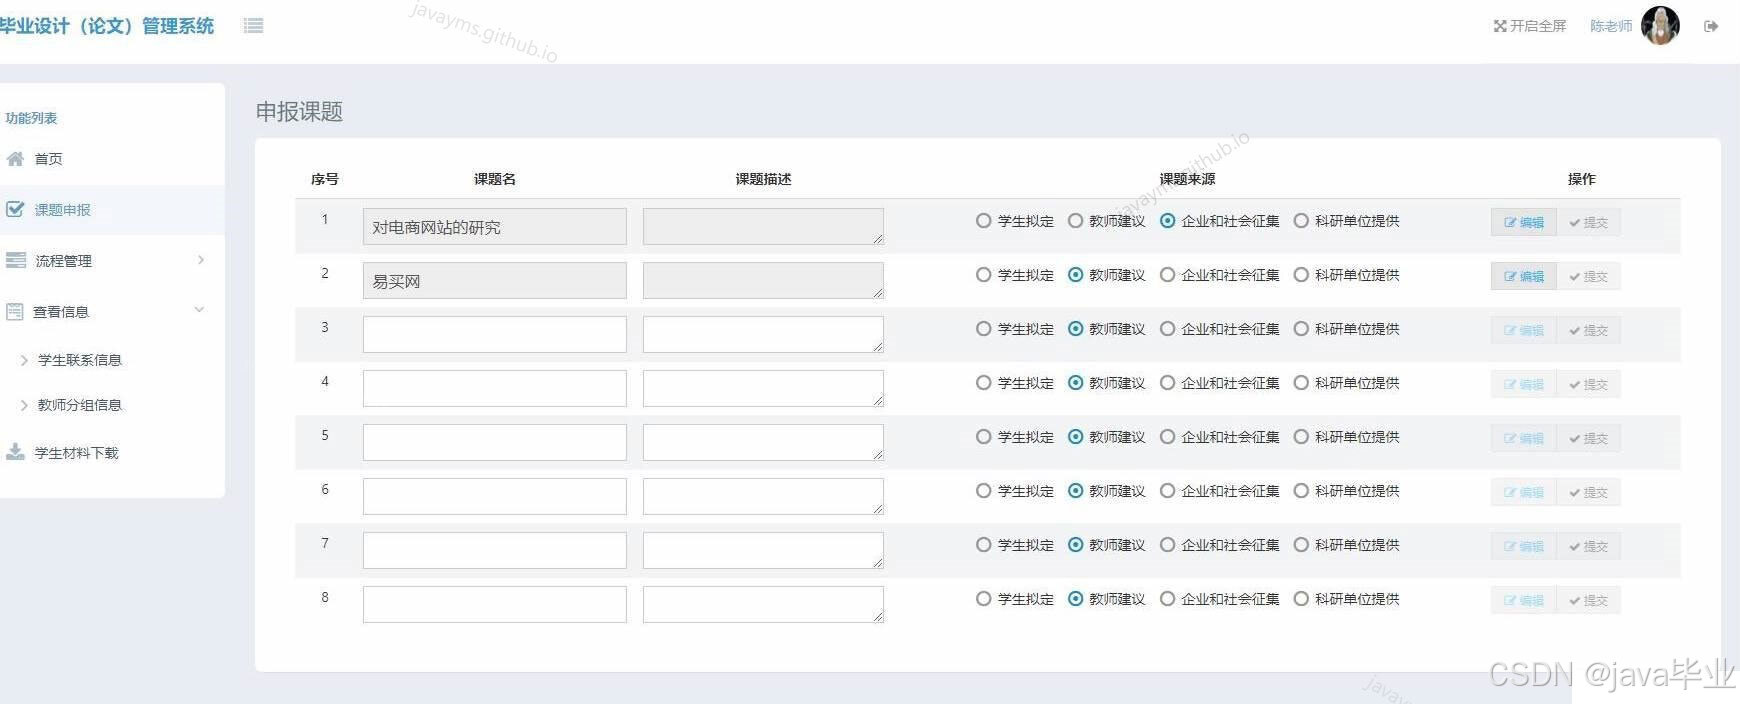
Task: Click the 毕业设计（论文）管理系统 title
Action: click(x=107, y=26)
